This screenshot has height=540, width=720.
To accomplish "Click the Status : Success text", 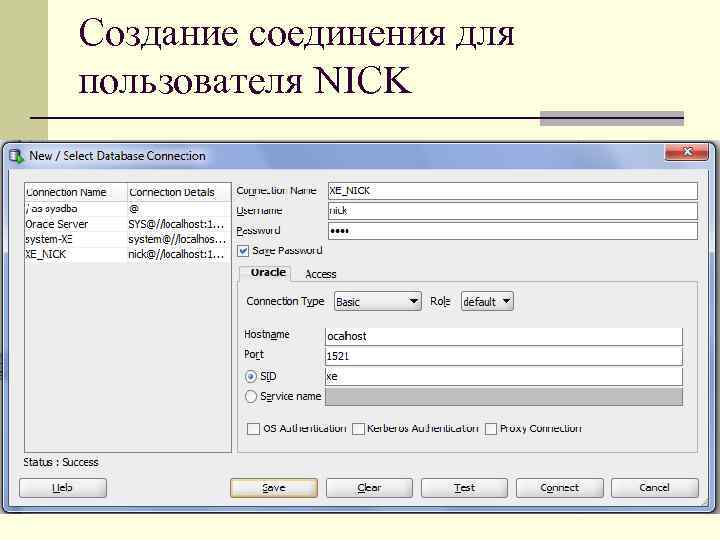I will click(x=61, y=462).
